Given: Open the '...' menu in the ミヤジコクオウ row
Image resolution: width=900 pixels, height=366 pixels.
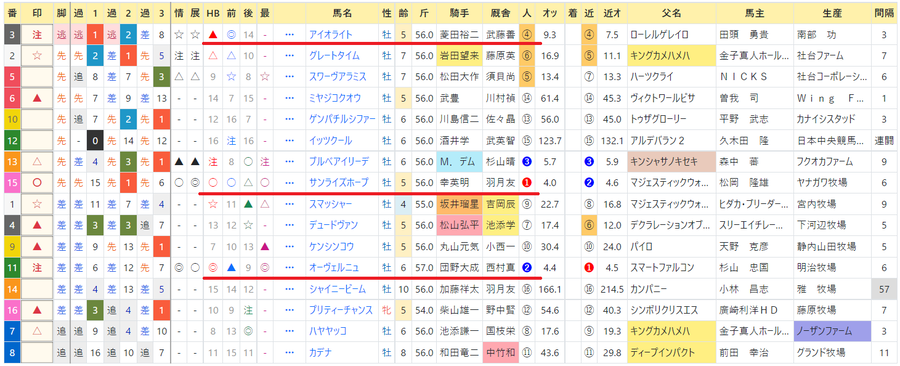Looking at the screenshot, I should [x=289, y=98].
